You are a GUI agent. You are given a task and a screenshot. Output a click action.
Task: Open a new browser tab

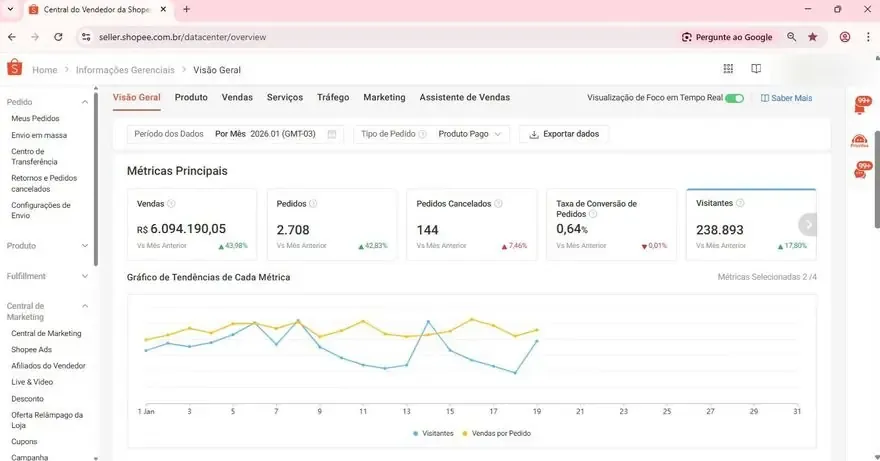coord(186,9)
